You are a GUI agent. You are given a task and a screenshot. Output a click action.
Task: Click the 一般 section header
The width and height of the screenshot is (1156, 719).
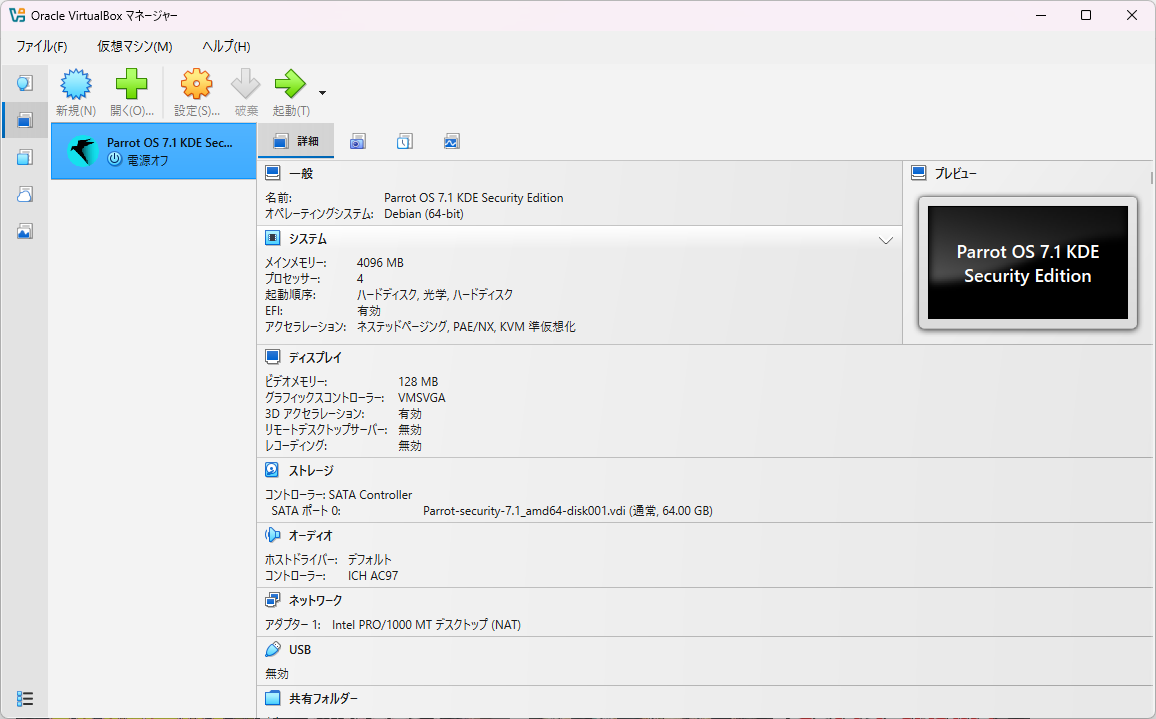tap(301, 173)
